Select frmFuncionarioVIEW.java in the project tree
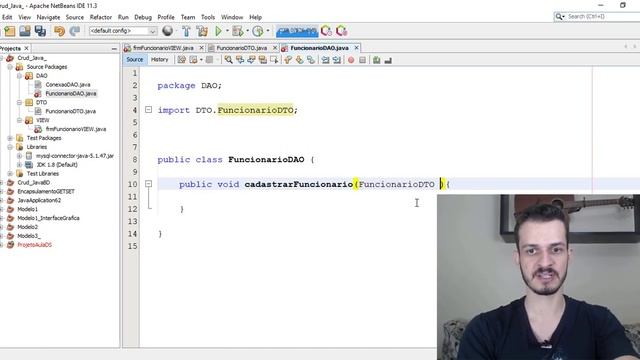640x360 pixels. click(x=76, y=129)
